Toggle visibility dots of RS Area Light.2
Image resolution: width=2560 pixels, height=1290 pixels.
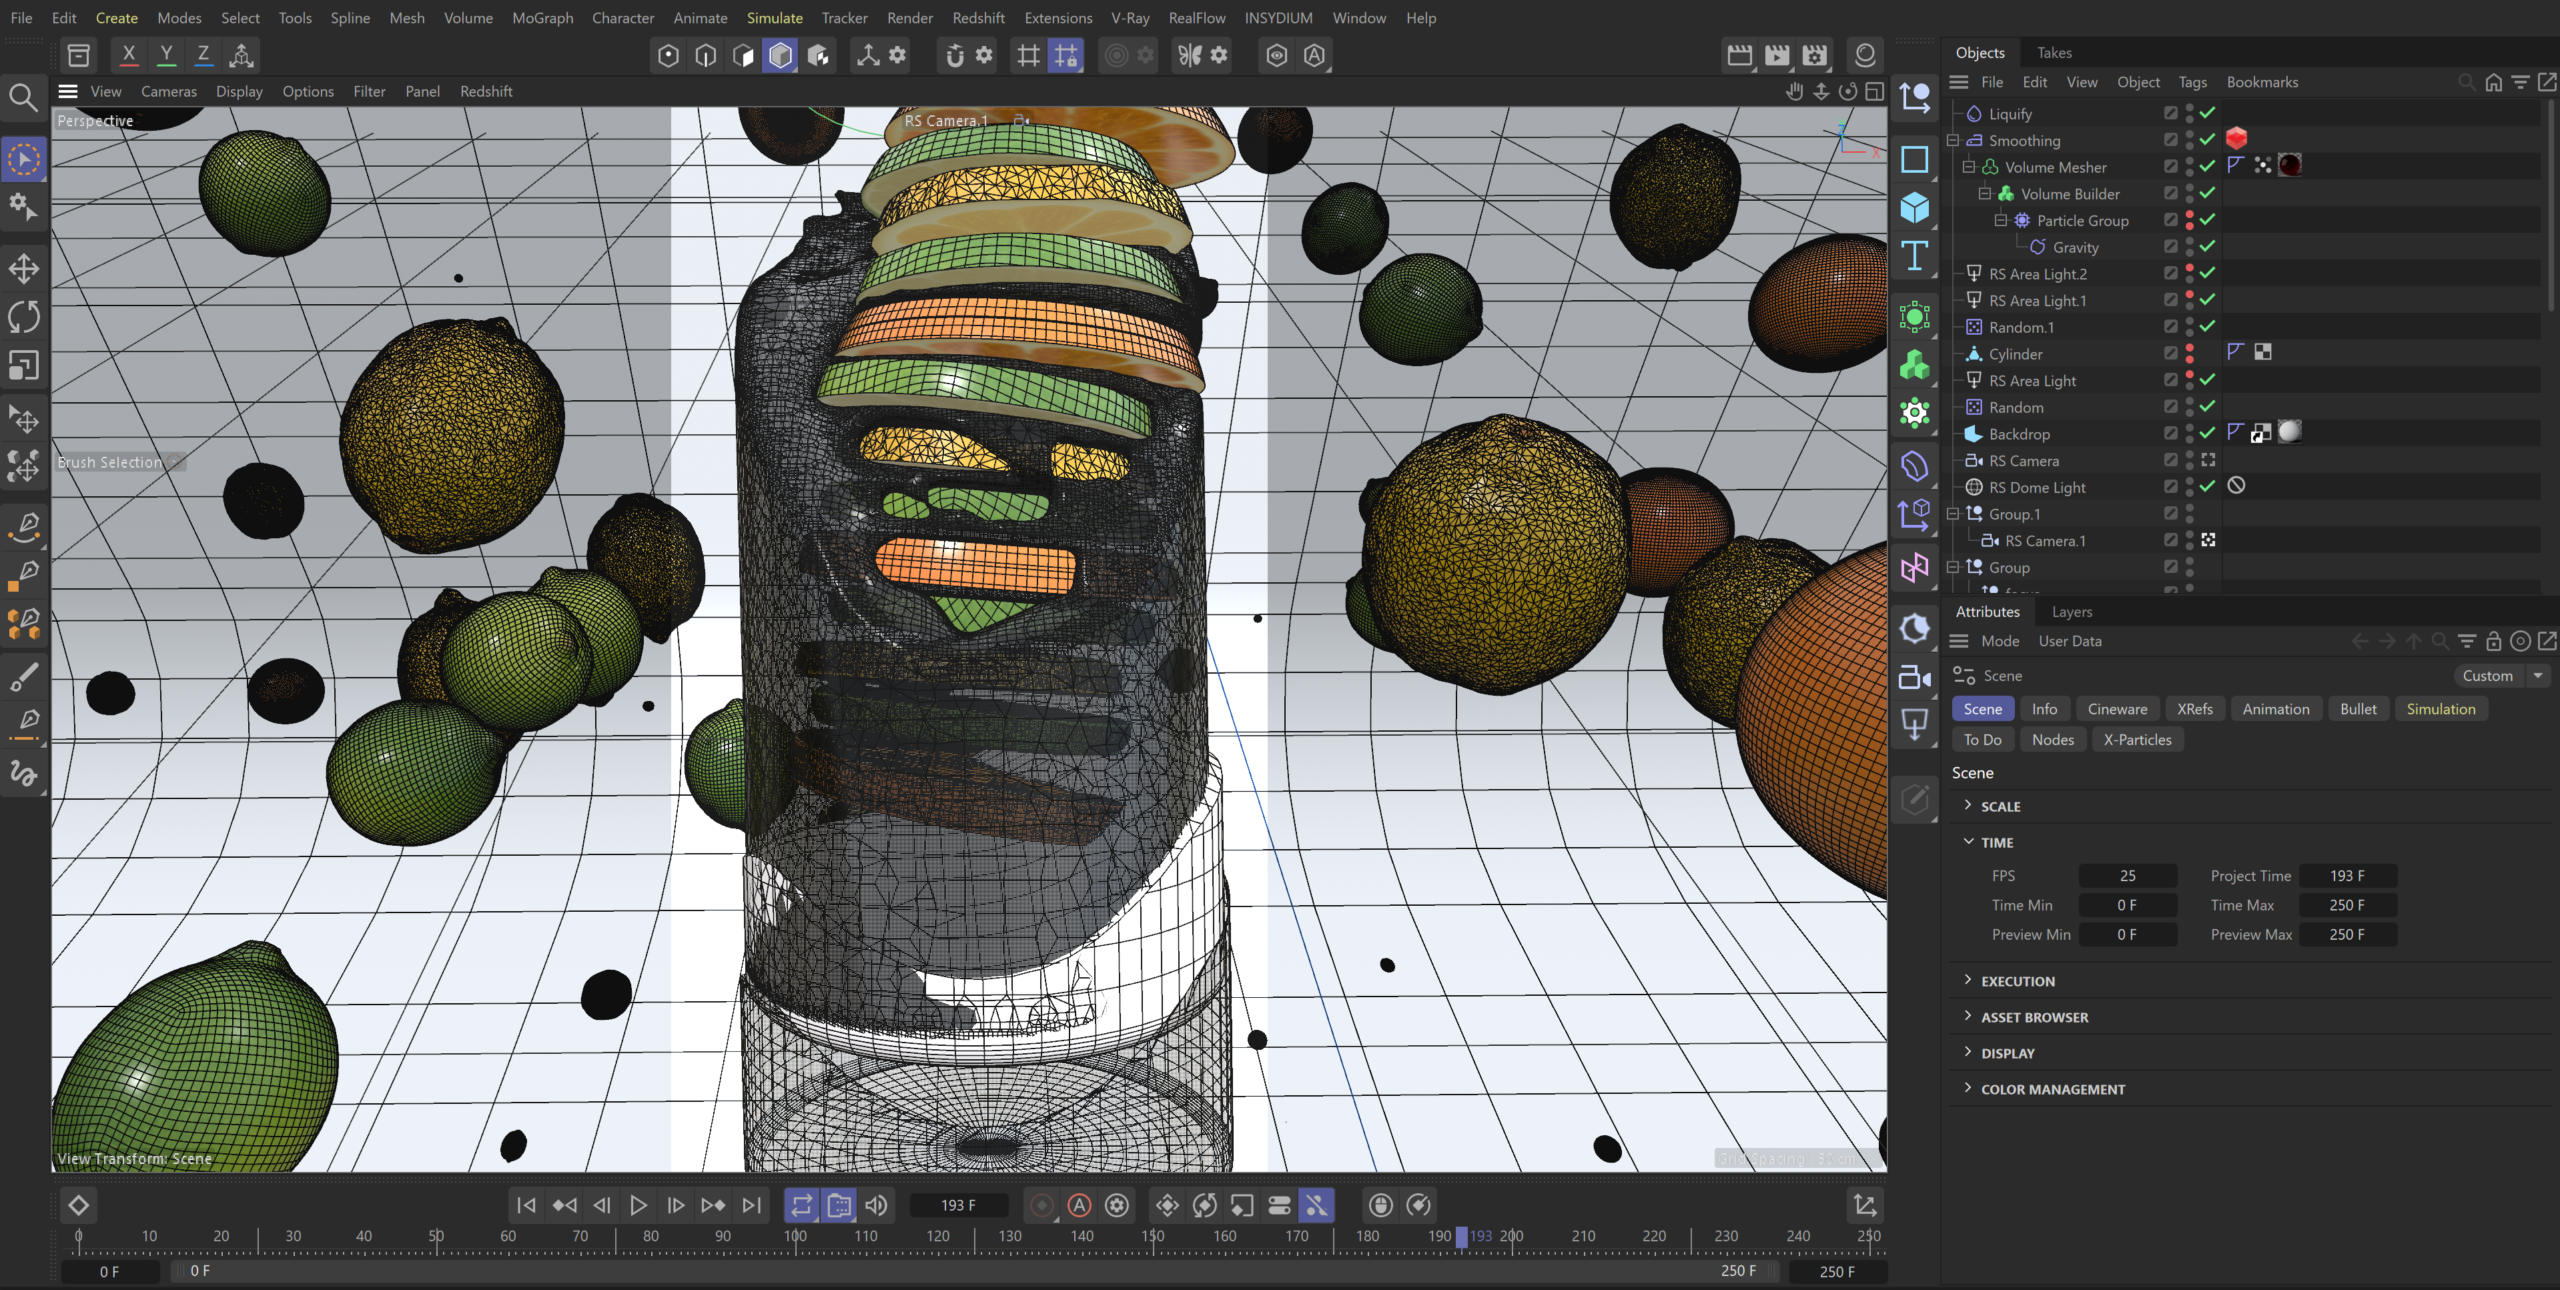pyautogui.click(x=2189, y=273)
